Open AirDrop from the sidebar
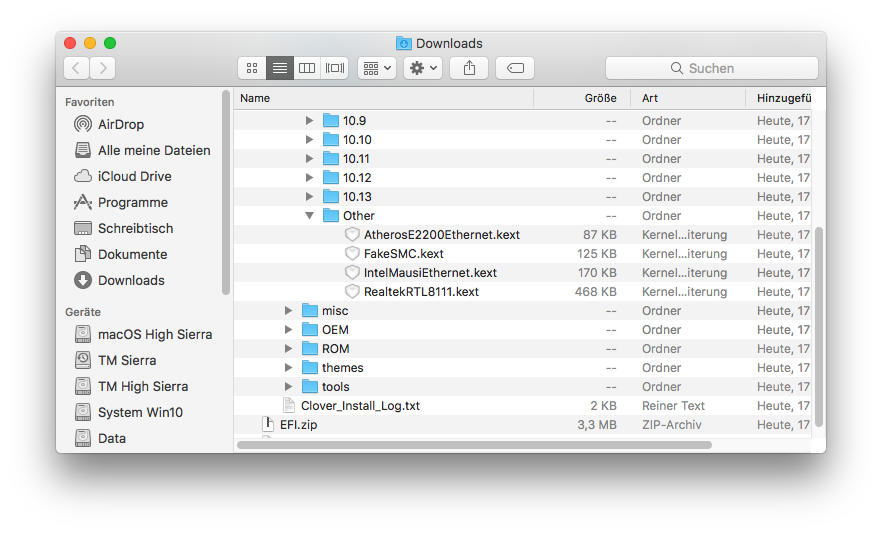The height and width of the screenshot is (533, 882). click(x=120, y=124)
